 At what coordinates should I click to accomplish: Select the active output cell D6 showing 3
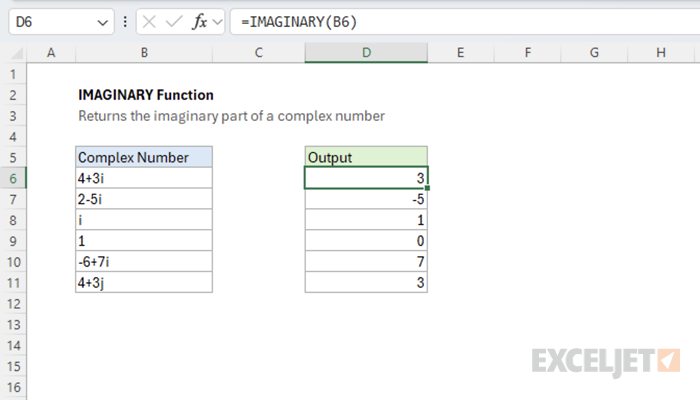[366, 178]
